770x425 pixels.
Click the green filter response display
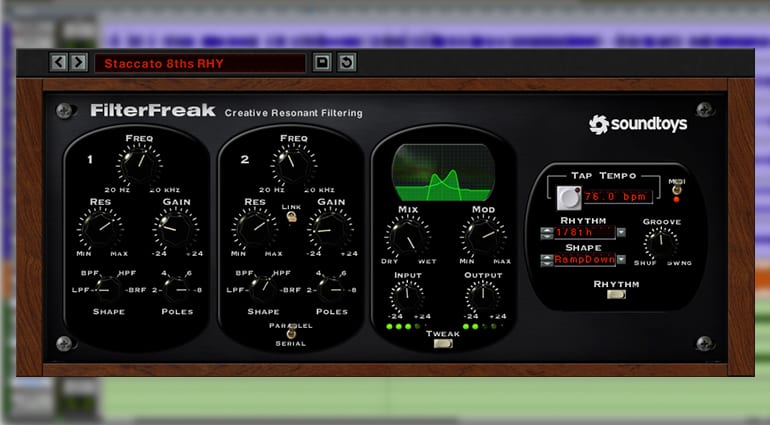pos(443,172)
